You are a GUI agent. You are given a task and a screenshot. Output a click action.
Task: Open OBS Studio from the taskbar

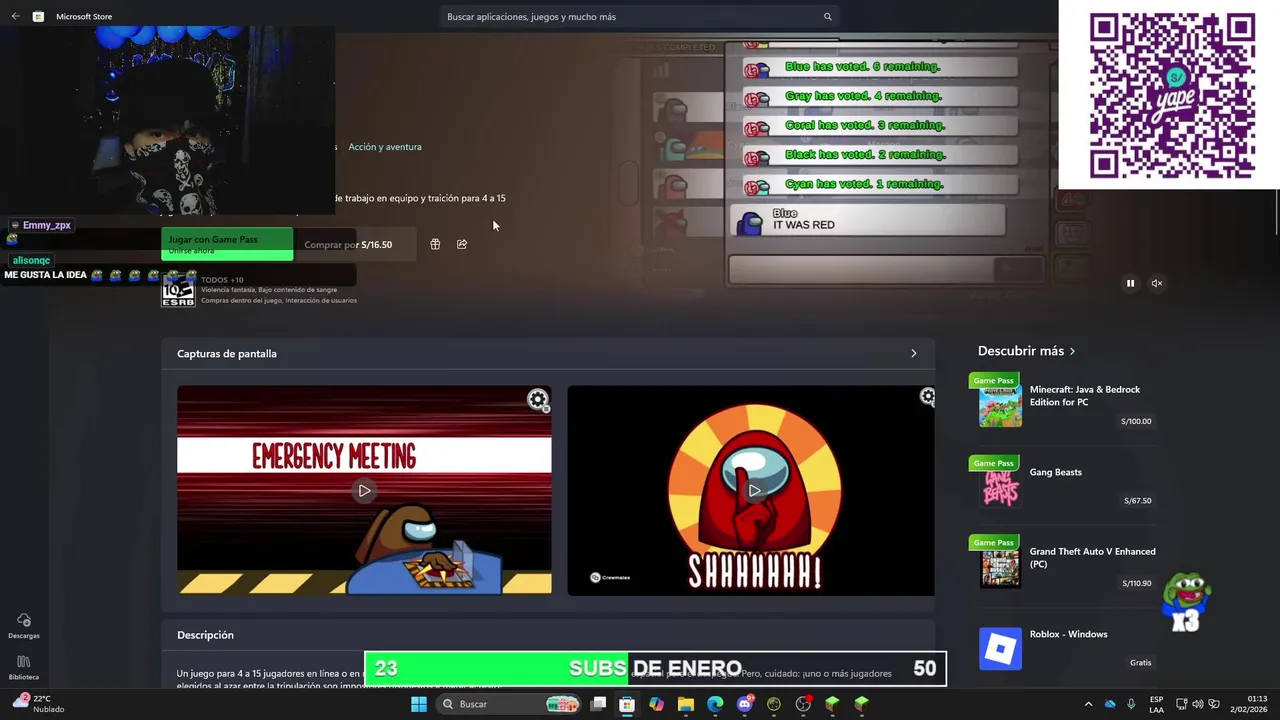pos(803,704)
